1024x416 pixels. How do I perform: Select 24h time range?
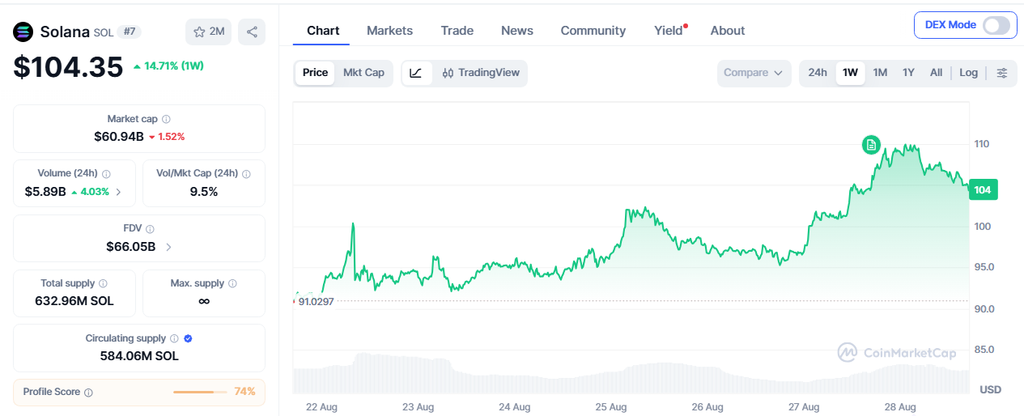pos(818,73)
